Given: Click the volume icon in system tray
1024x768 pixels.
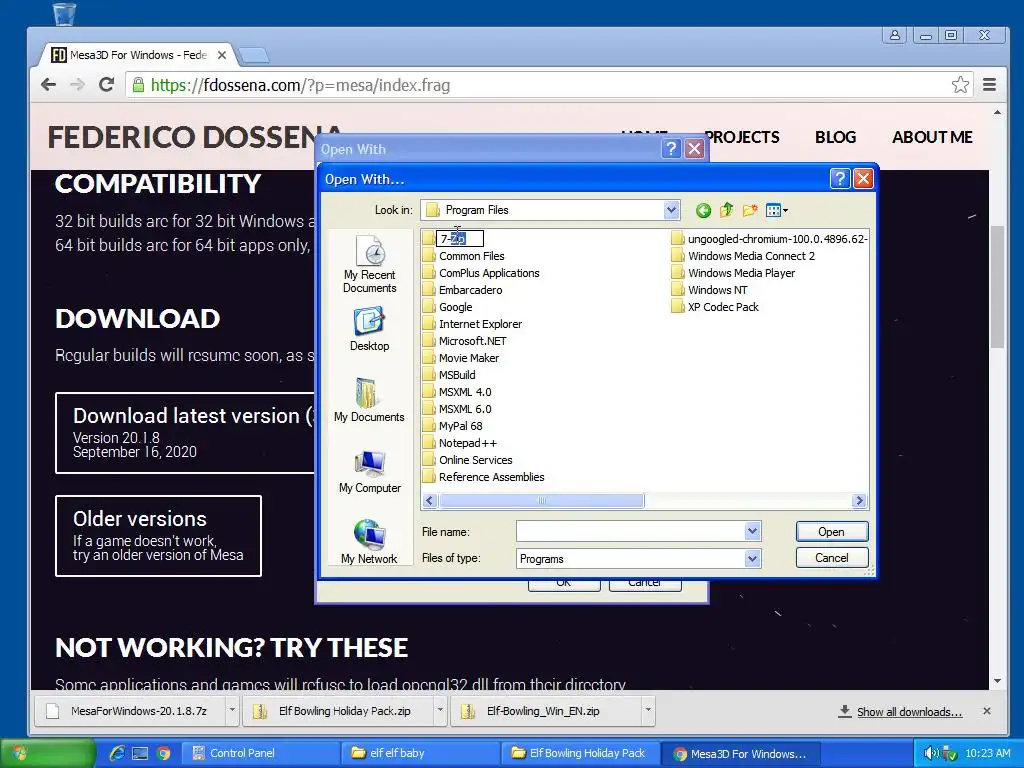Looking at the screenshot, I should [x=931, y=753].
